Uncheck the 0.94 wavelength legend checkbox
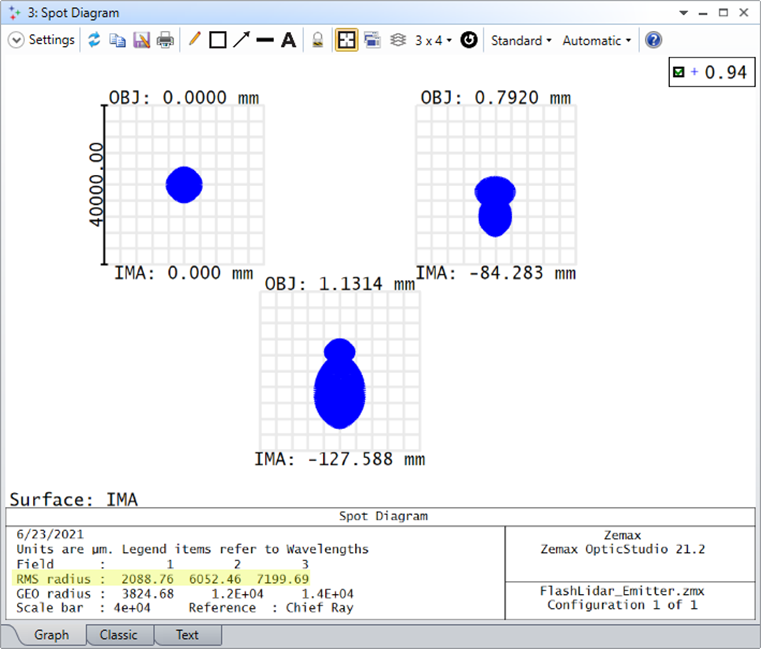 click(x=680, y=72)
